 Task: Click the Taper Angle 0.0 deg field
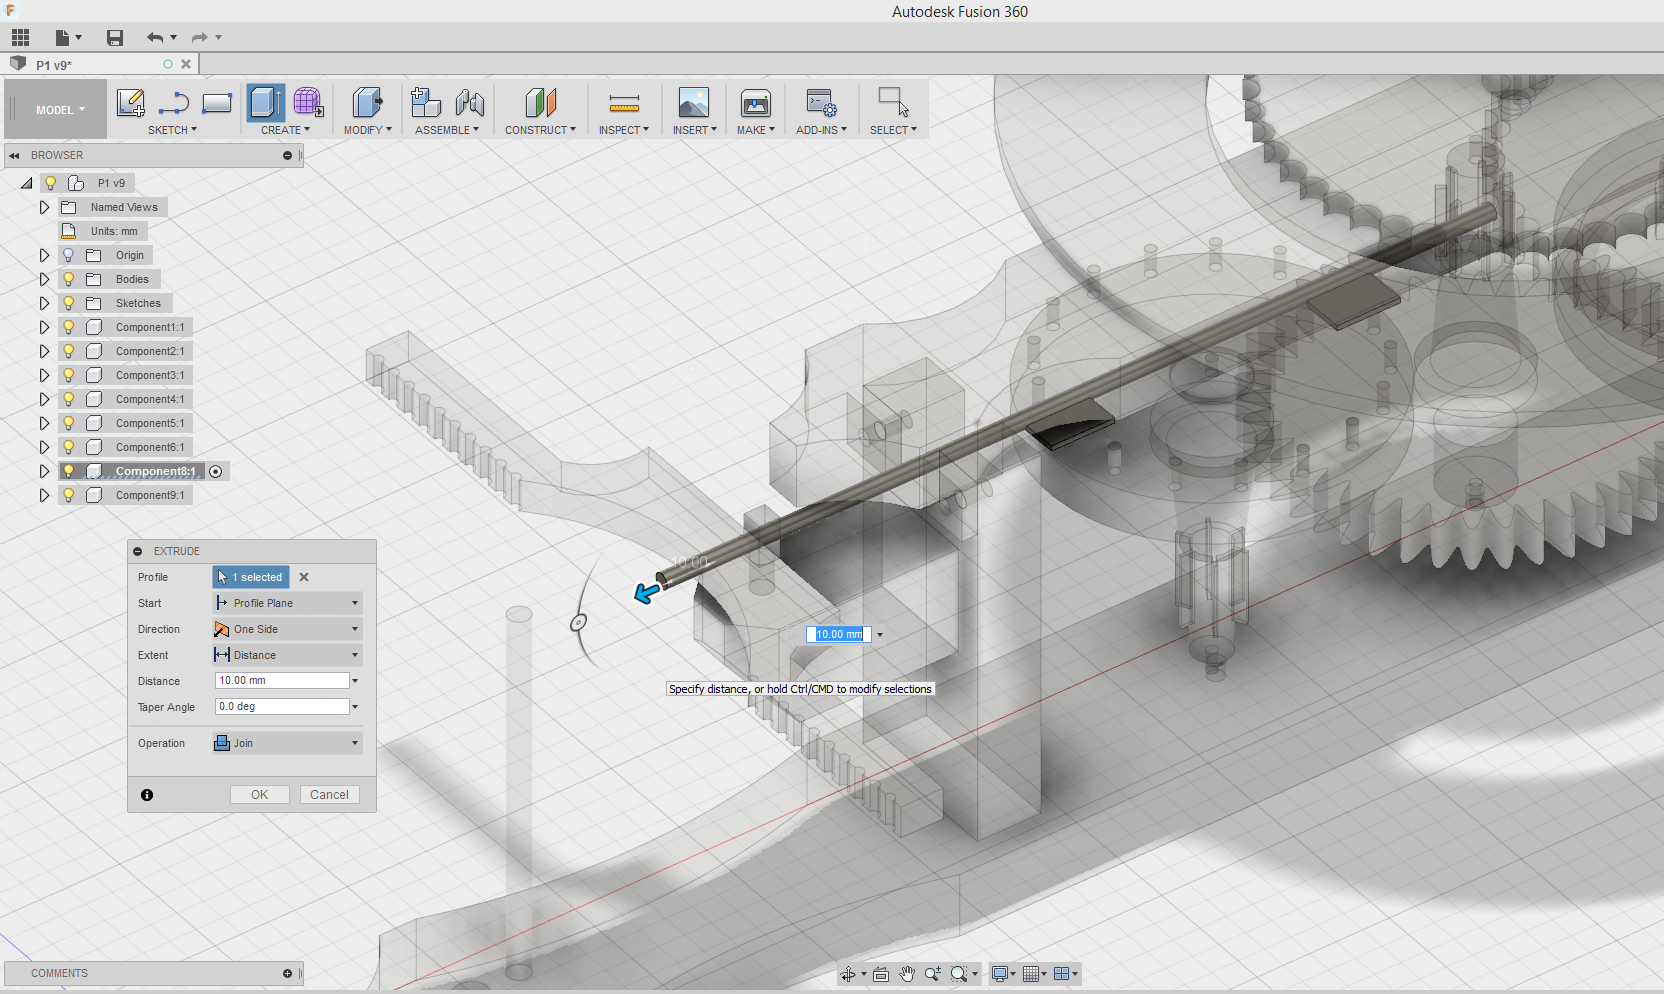point(282,707)
